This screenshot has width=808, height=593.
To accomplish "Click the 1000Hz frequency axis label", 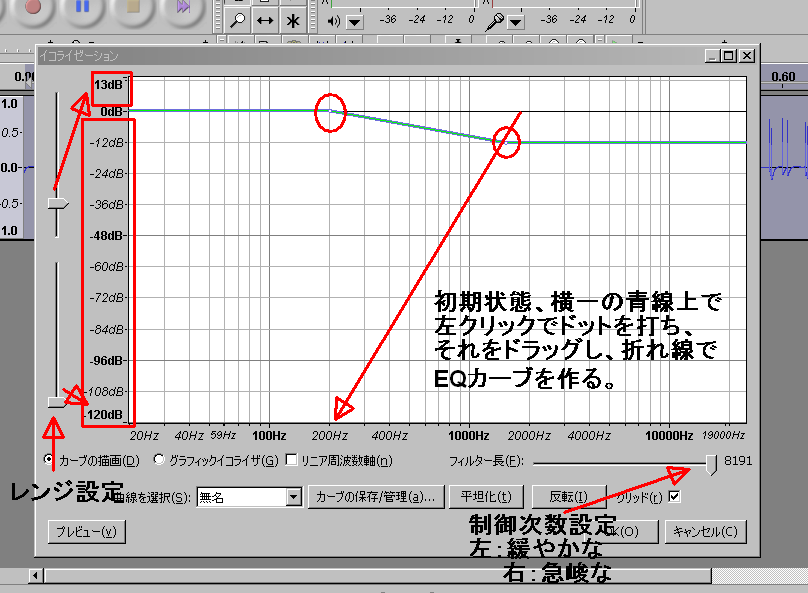I will click(468, 435).
